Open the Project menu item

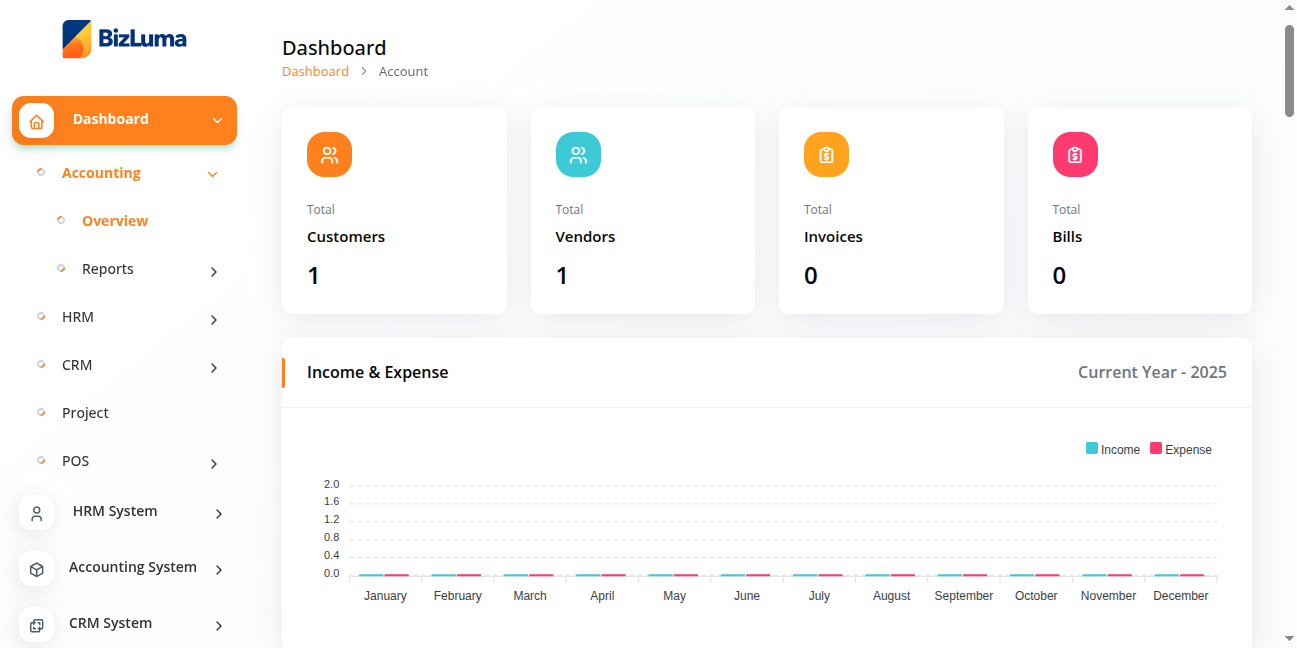pyautogui.click(x=85, y=413)
